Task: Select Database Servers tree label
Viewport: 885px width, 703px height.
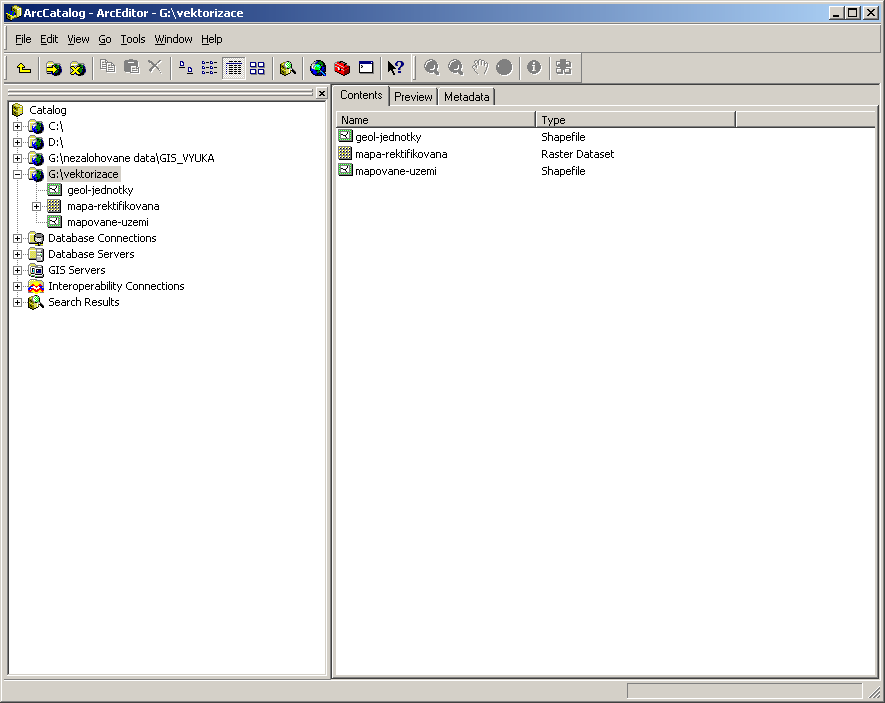Action: [91, 254]
